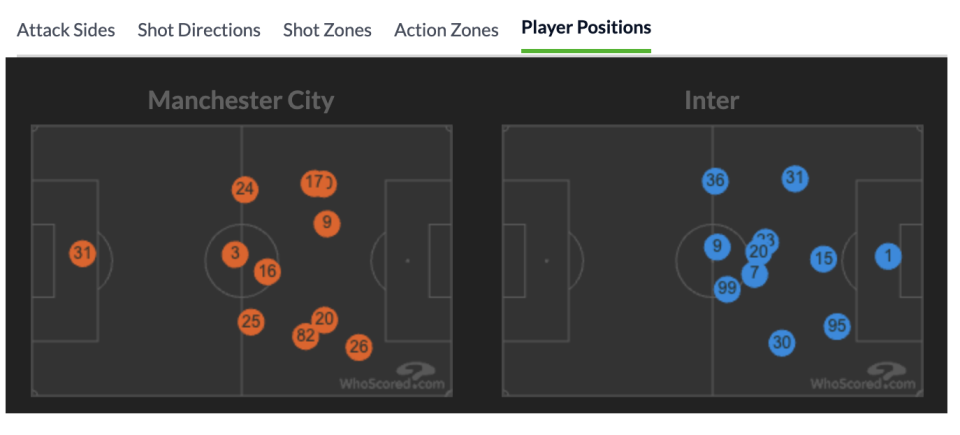Select Inter player marker 36
960x435 pixels.
click(715, 181)
